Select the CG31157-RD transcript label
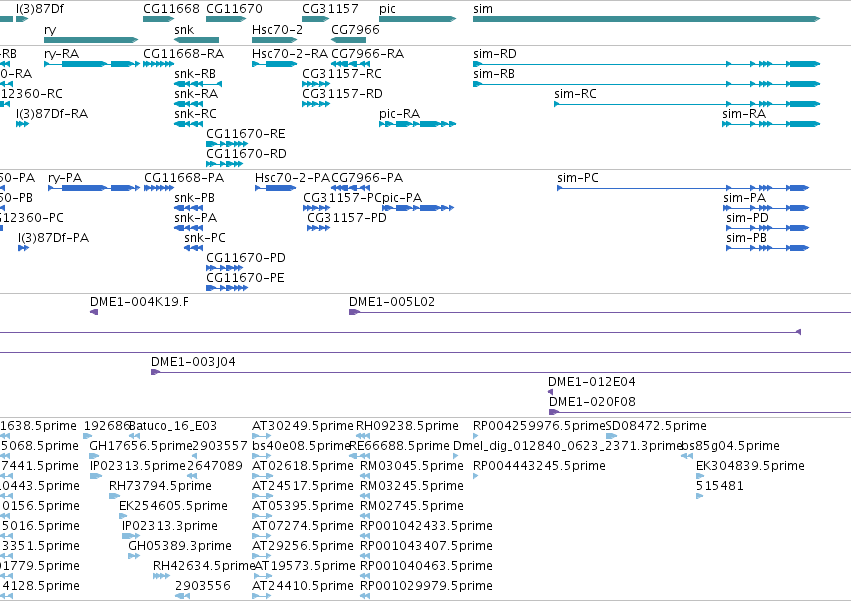851x601 pixels. point(342,94)
